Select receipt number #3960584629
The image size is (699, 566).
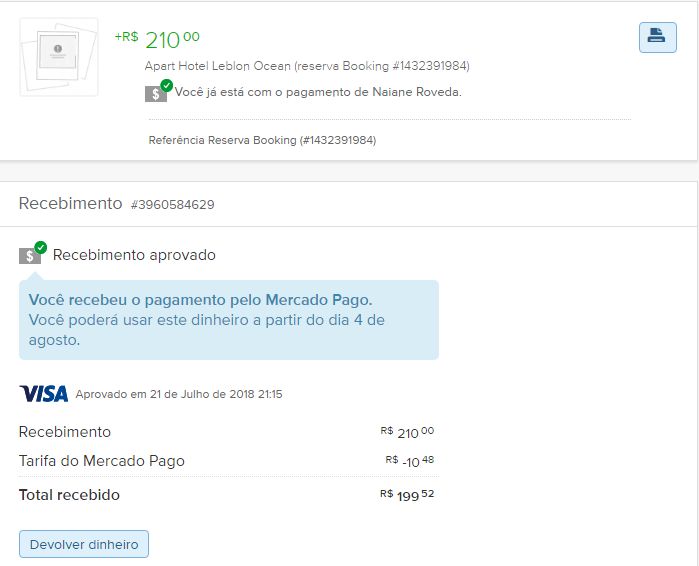[x=173, y=205]
